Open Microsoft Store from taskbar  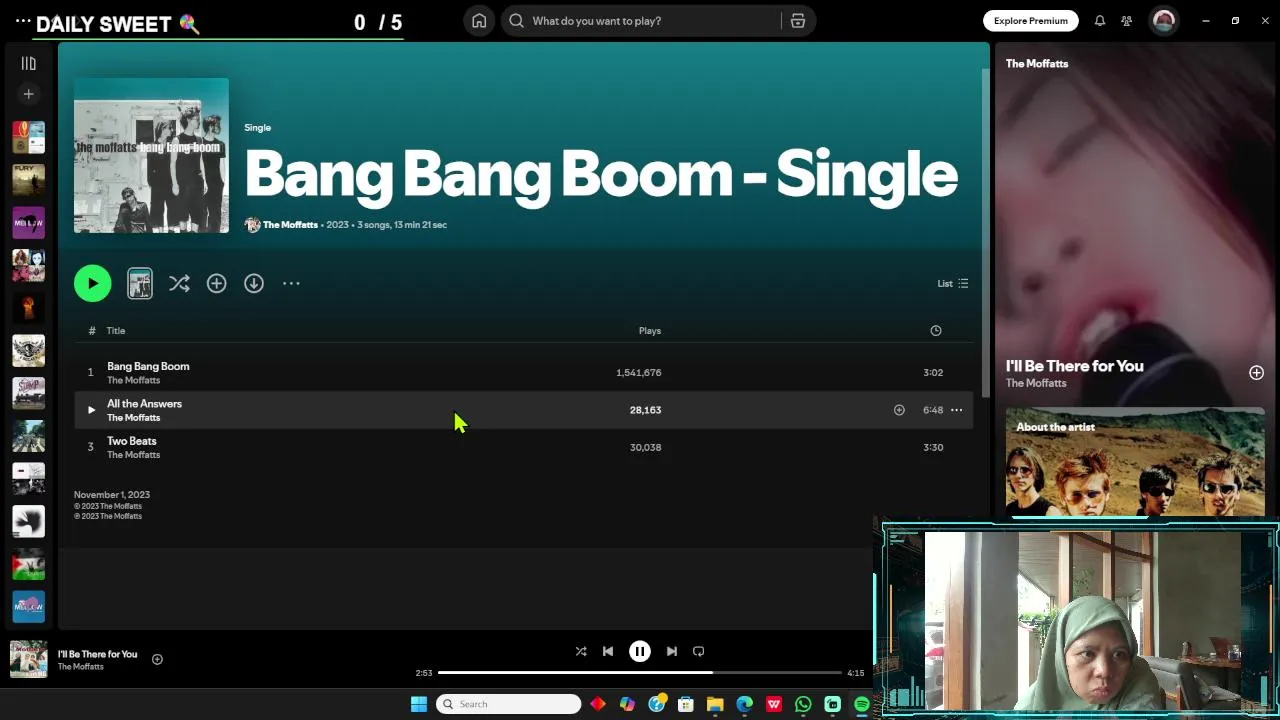[x=686, y=704]
